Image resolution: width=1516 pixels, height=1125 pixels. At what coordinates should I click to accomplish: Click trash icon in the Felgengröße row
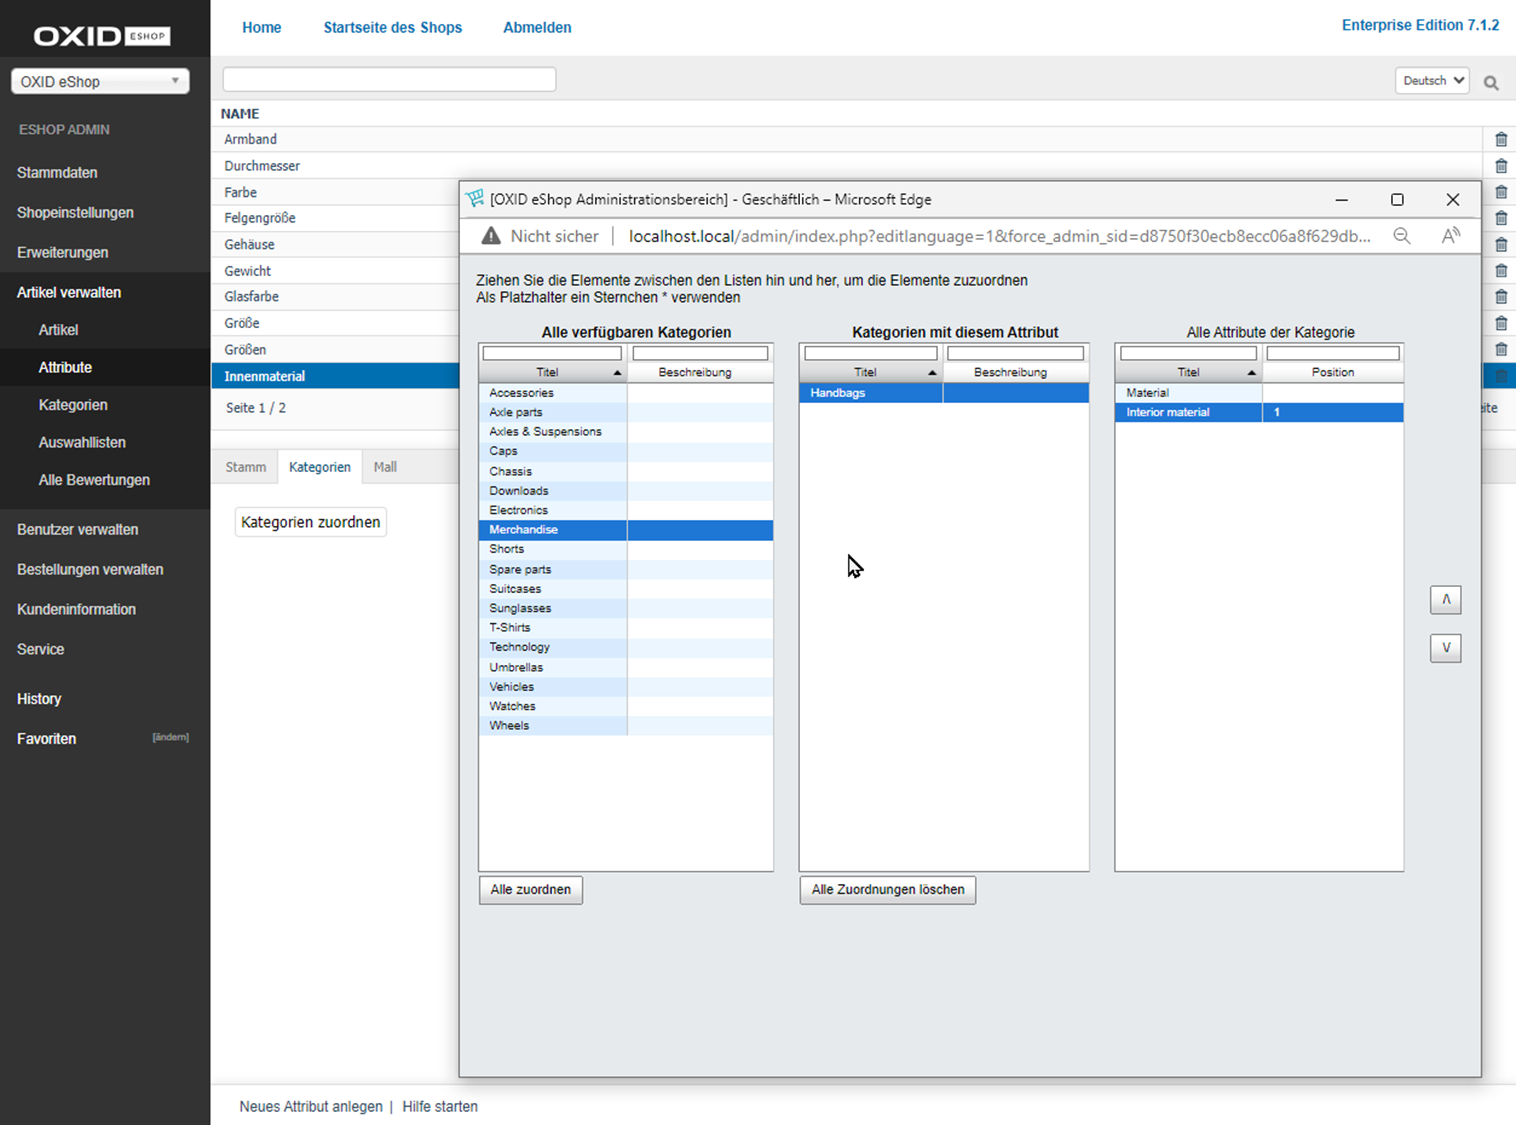1500,218
